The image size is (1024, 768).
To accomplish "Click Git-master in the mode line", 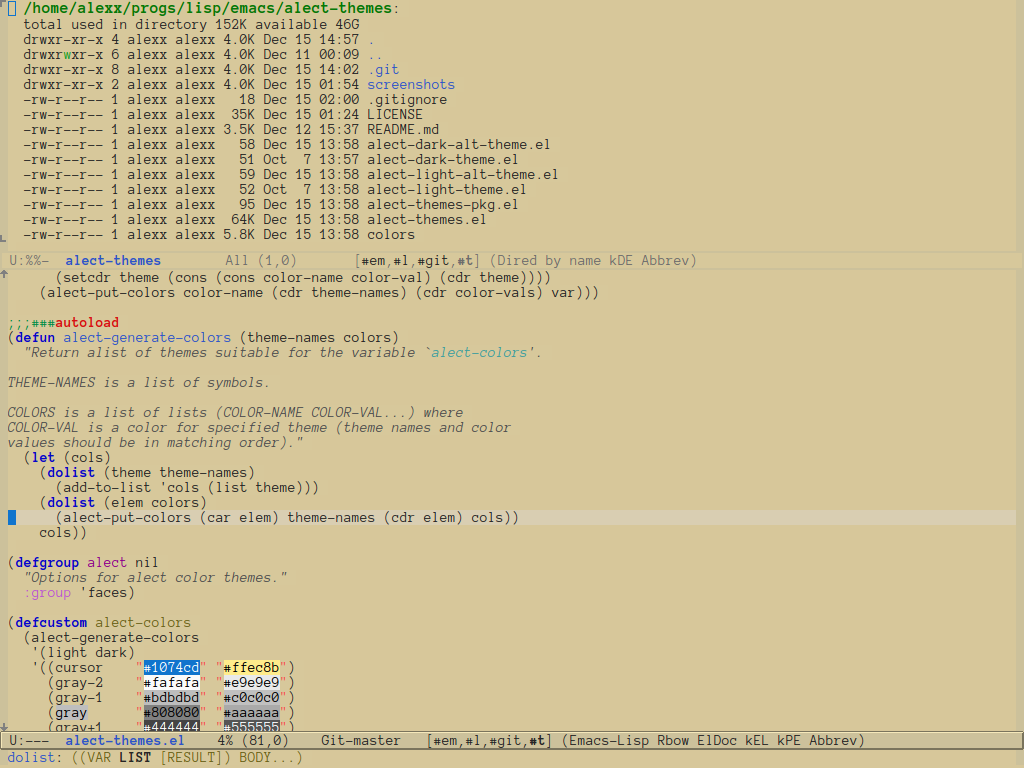I will pyautogui.click(x=360, y=741).
